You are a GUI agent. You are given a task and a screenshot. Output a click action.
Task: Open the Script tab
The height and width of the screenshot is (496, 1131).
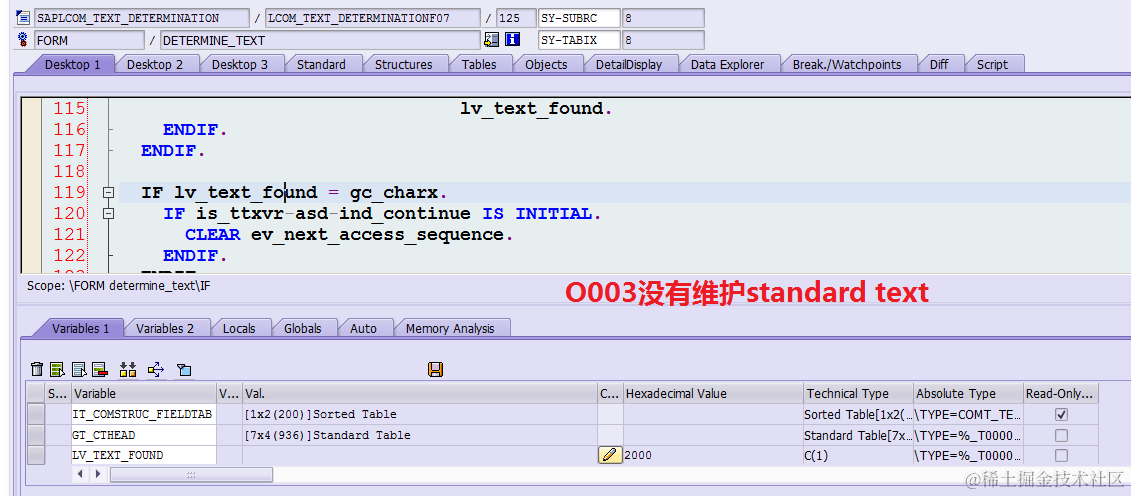(x=992, y=64)
